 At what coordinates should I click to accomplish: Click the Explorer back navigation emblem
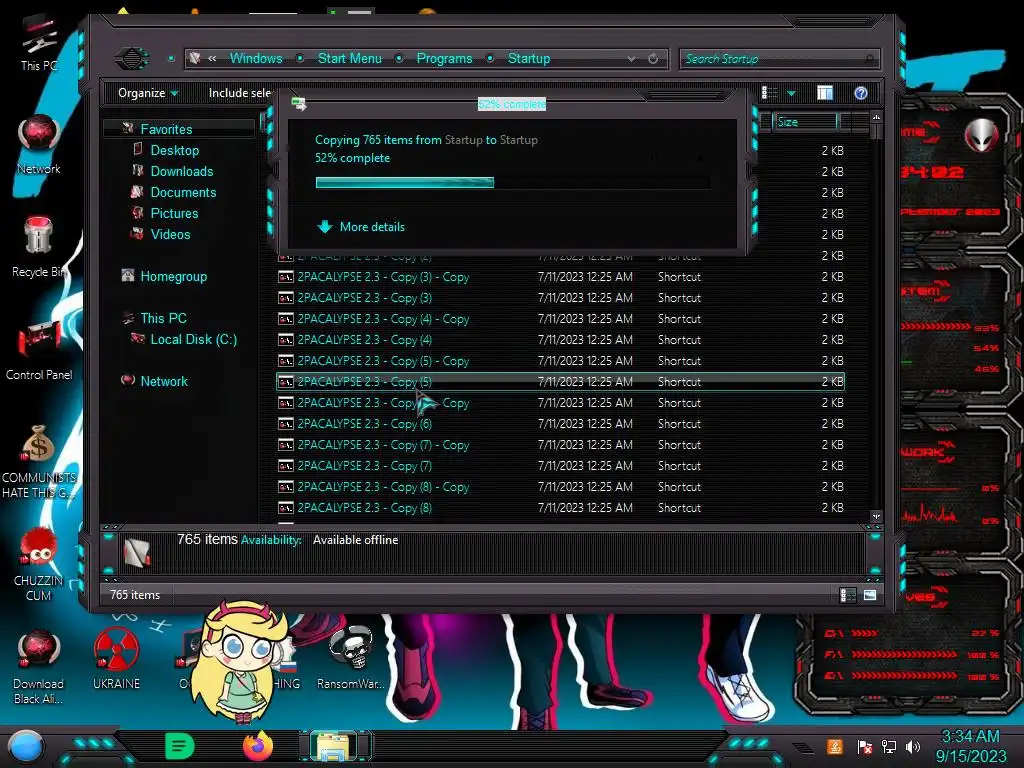(131, 59)
